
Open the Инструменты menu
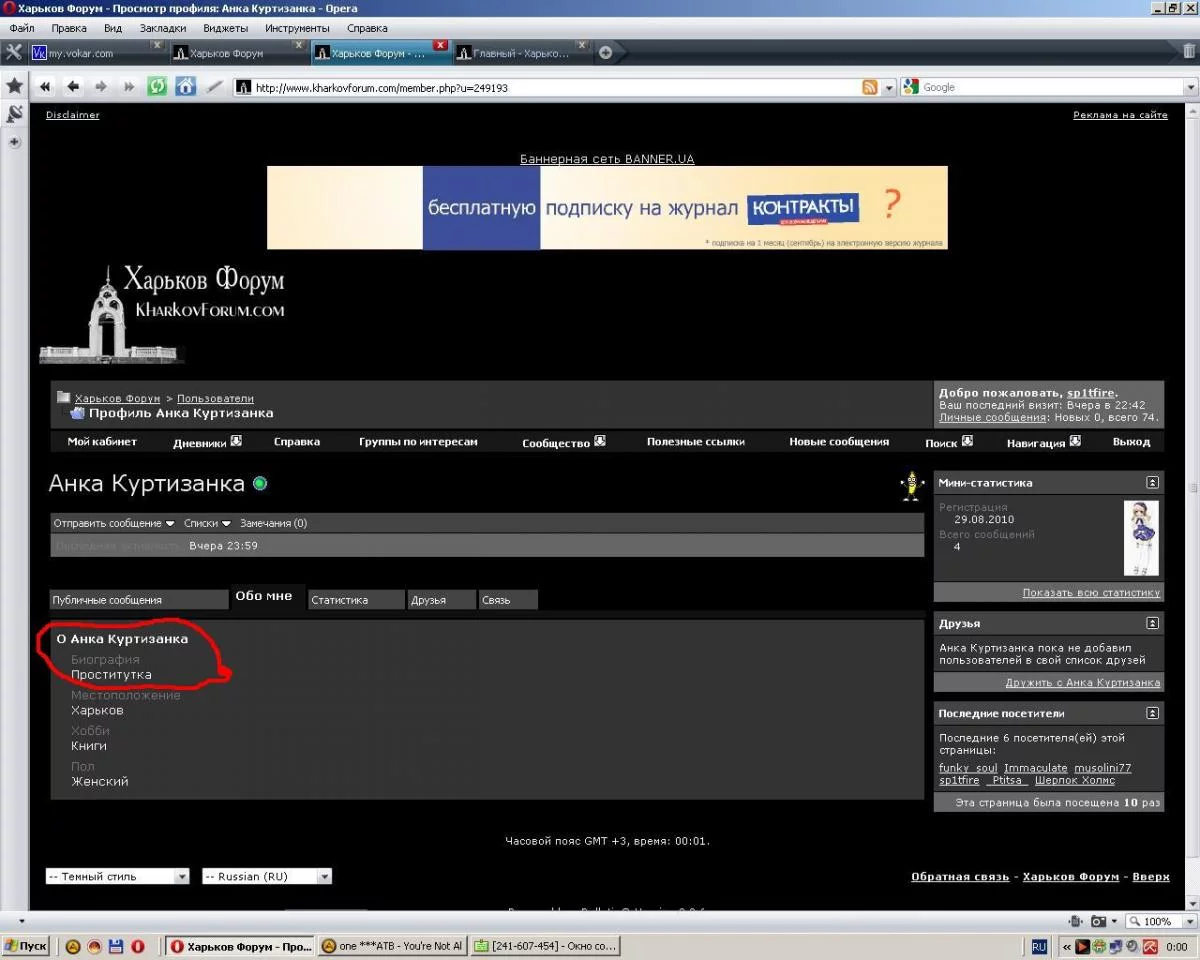pos(297,28)
